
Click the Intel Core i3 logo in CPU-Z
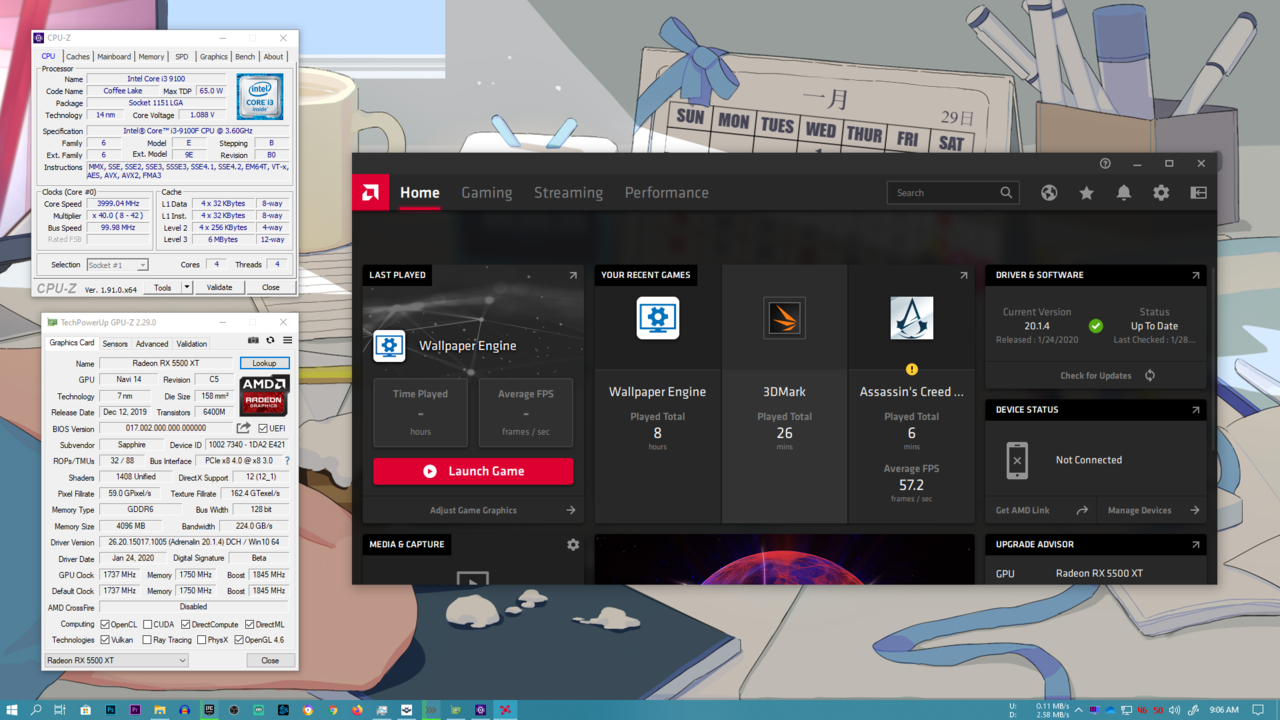260,97
